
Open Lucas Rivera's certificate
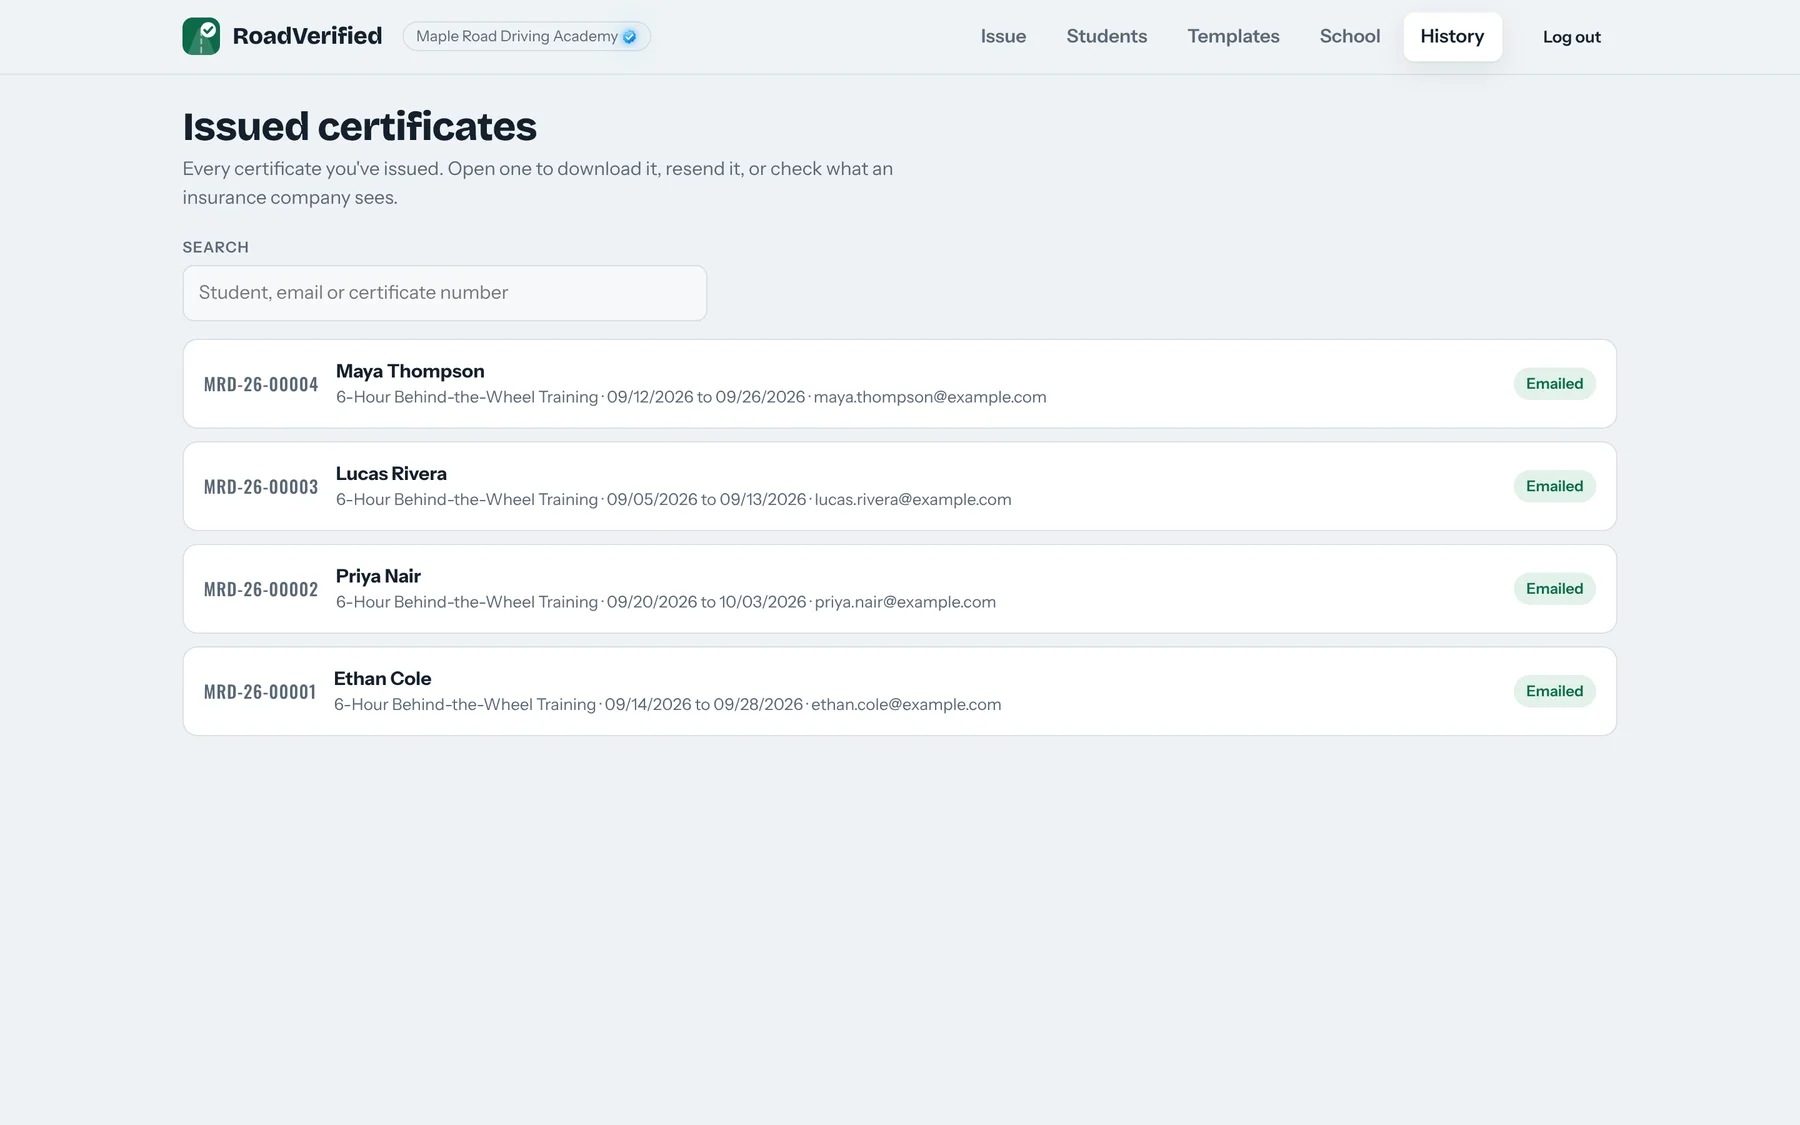(x=899, y=486)
